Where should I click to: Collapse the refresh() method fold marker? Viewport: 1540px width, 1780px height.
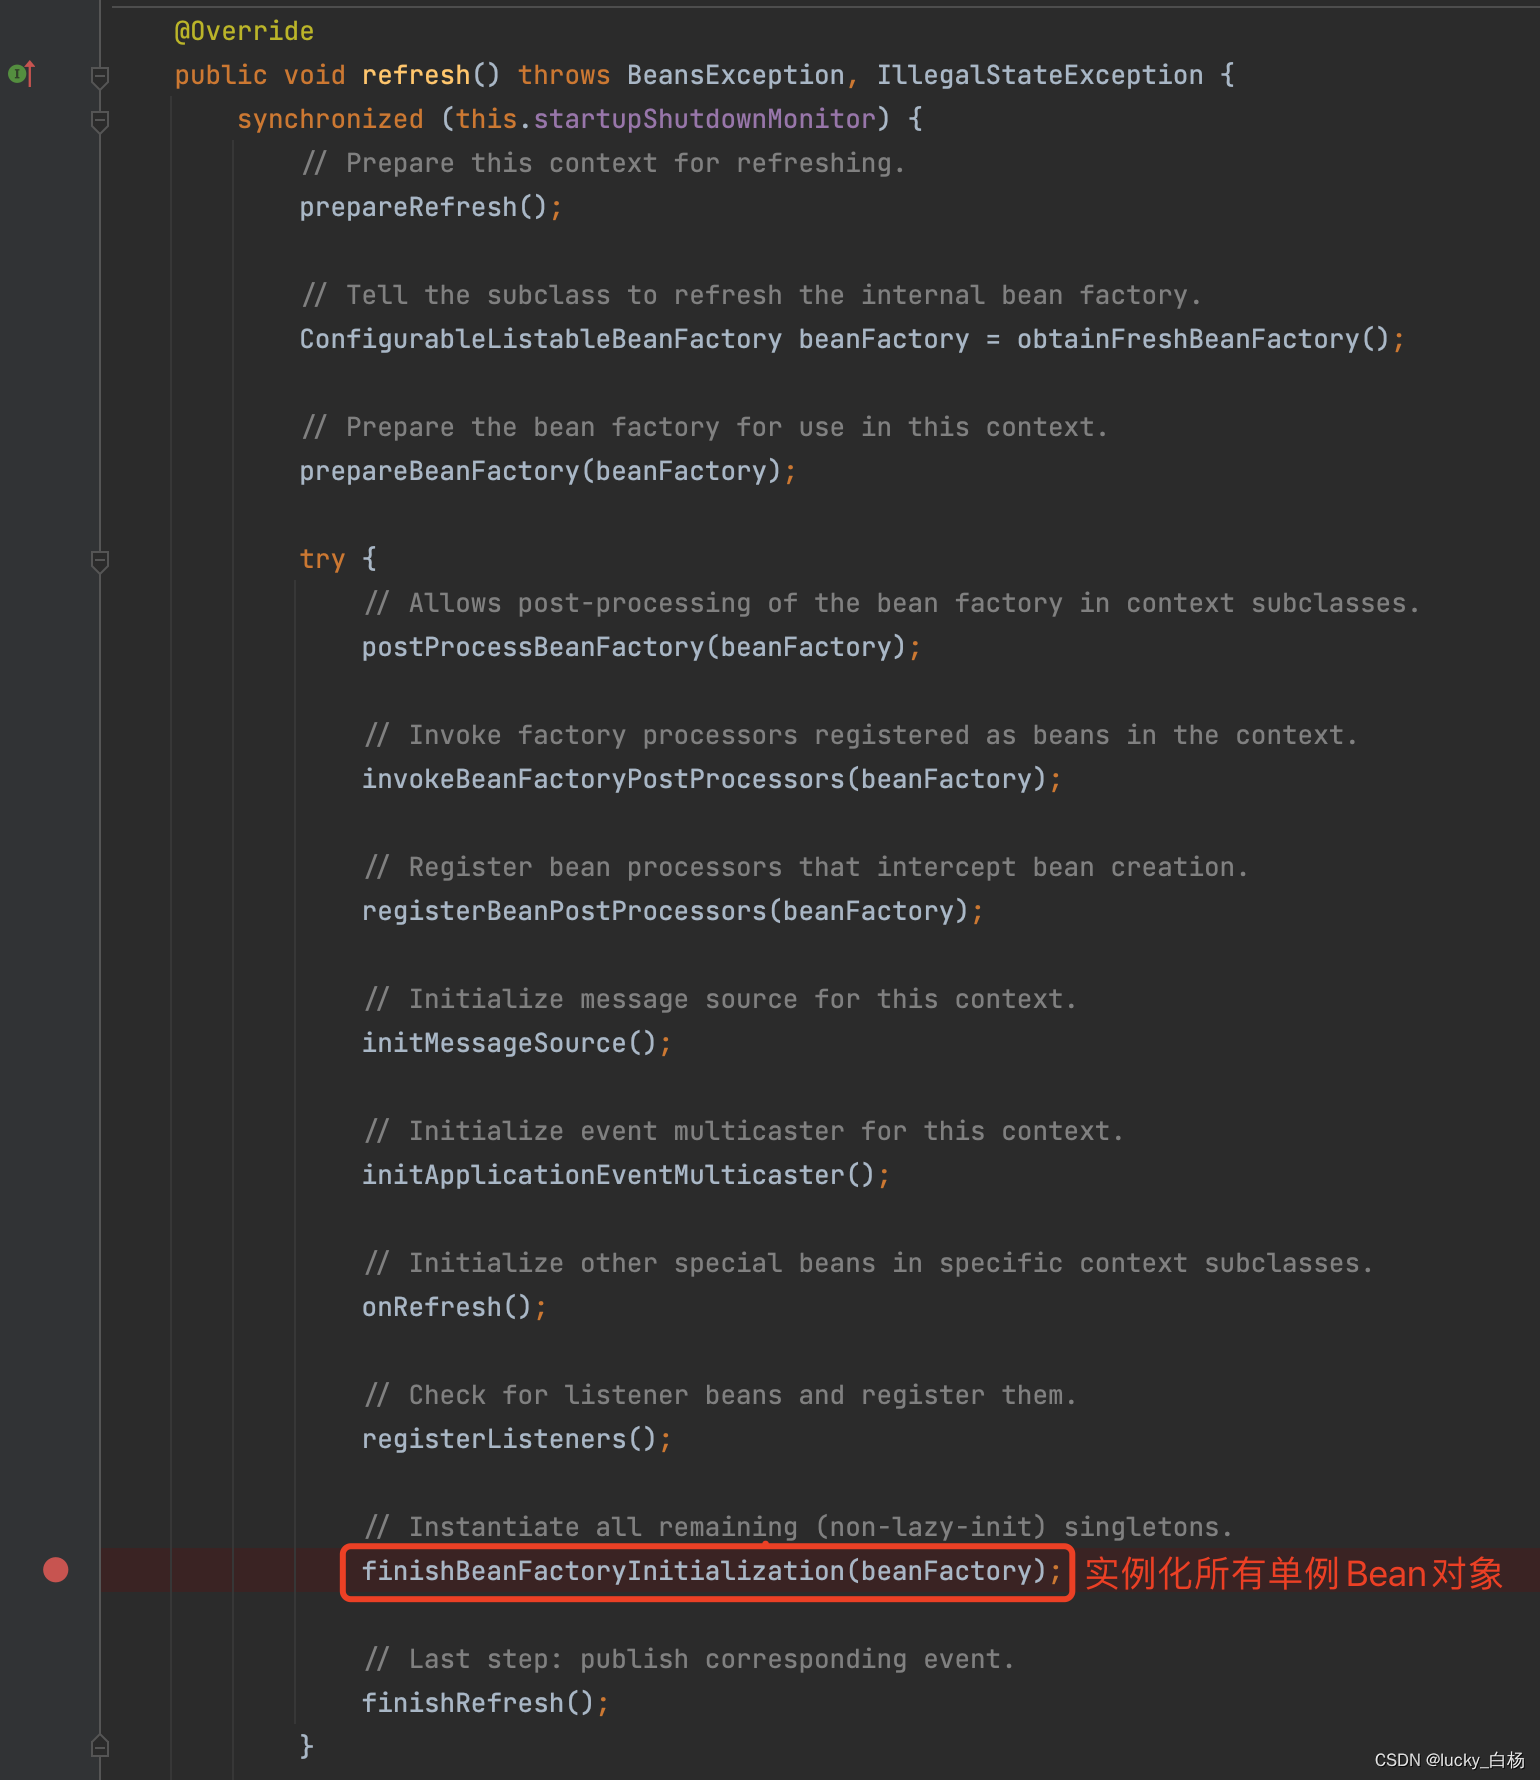(x=100, y=76)
